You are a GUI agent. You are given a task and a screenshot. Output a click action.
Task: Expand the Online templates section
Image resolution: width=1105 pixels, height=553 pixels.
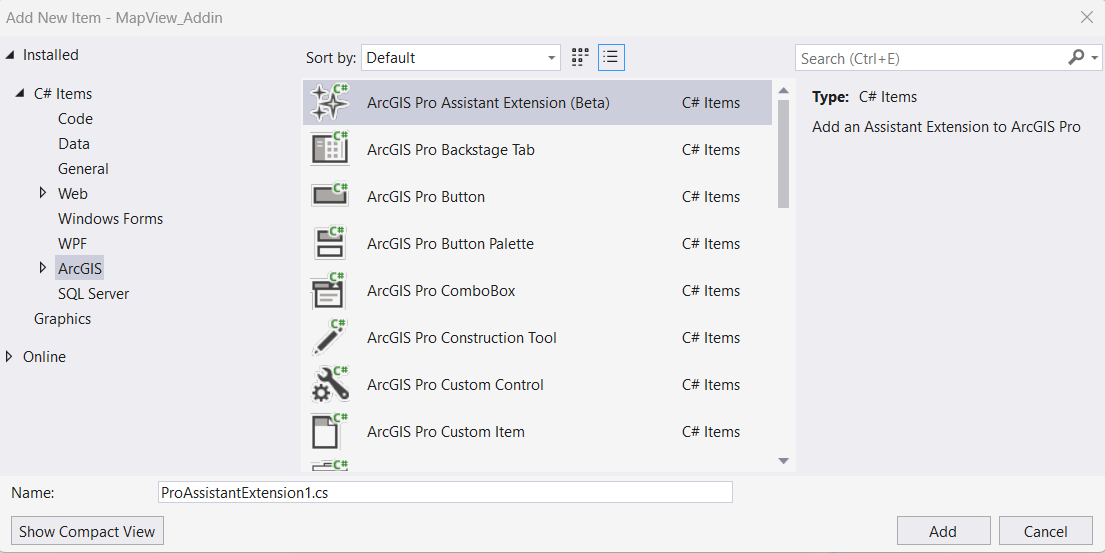(x=10, y=356)
